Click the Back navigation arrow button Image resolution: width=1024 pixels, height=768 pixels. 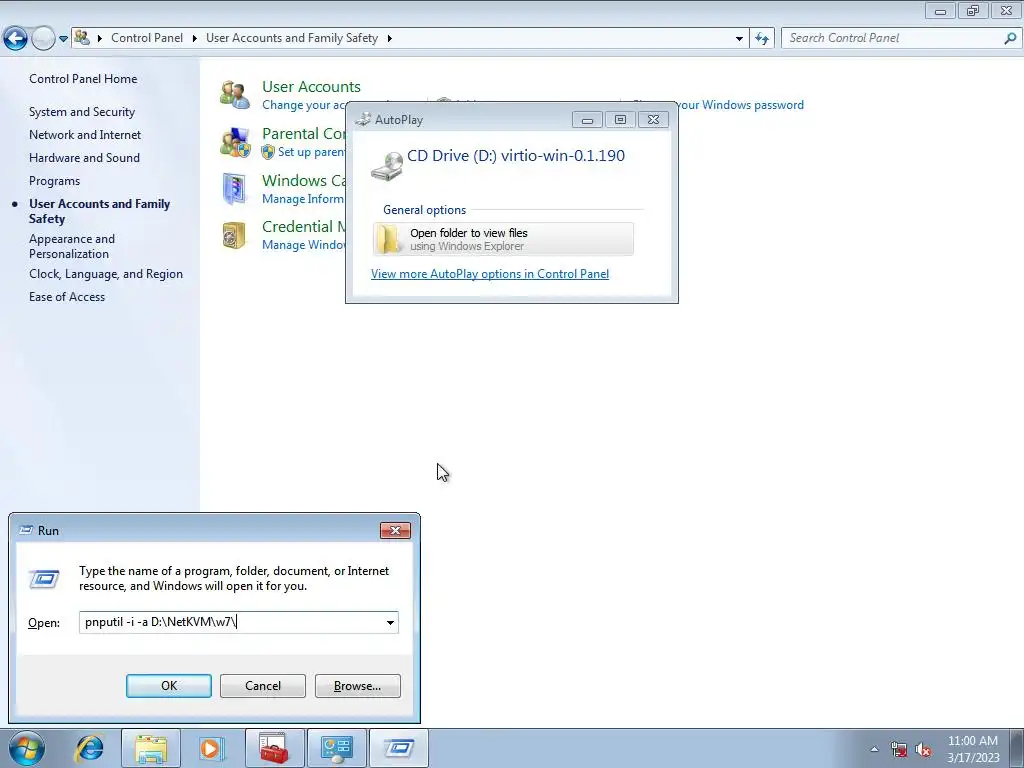pos(16,39)
